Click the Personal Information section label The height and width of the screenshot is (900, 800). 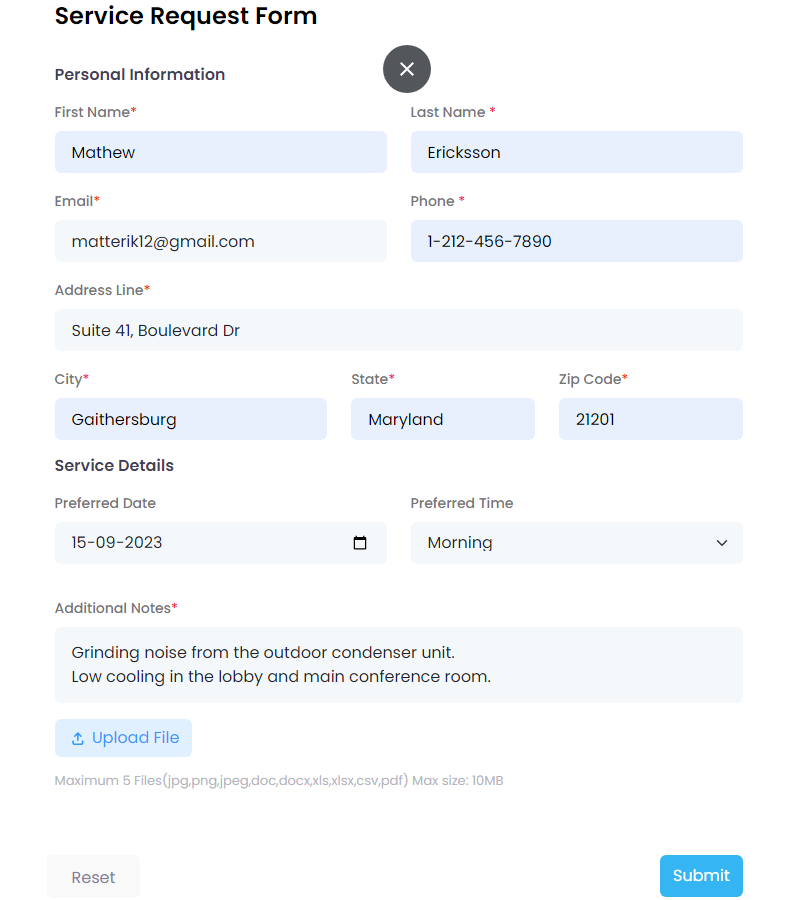point(140,74)
